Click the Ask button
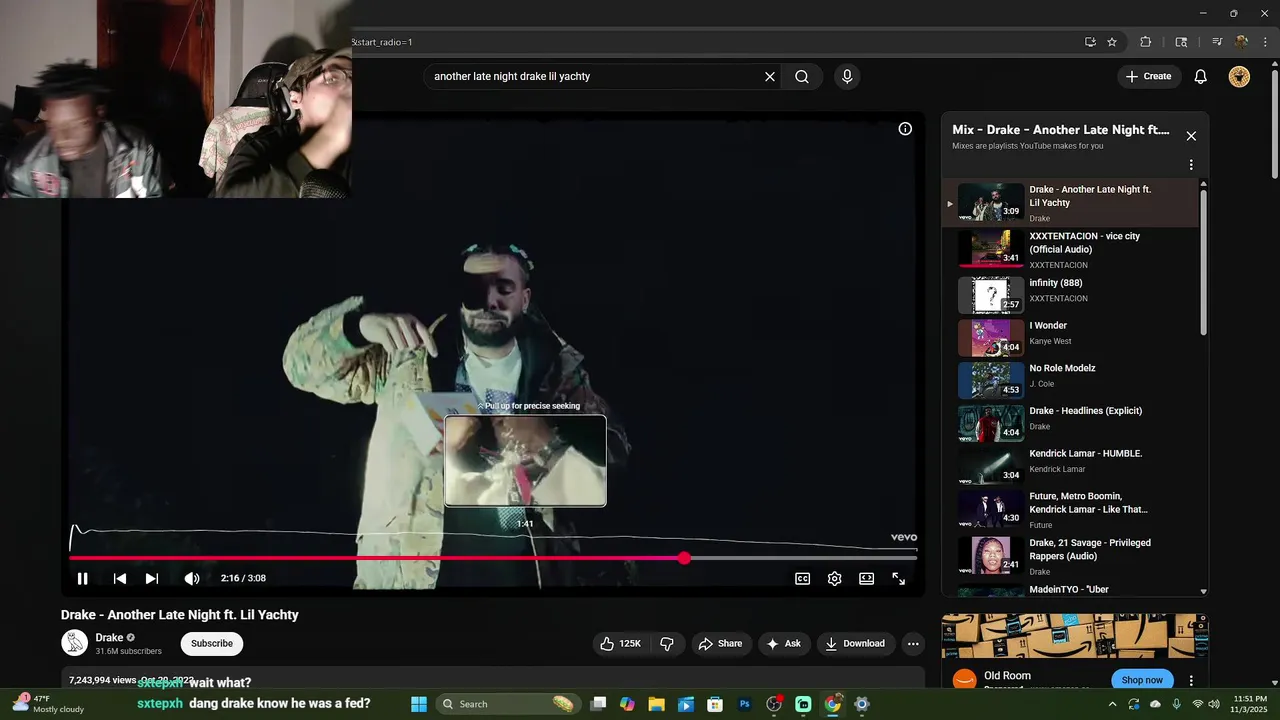Image resolution: width=1280 pixels, height=720 pixels. click(784, 643)
